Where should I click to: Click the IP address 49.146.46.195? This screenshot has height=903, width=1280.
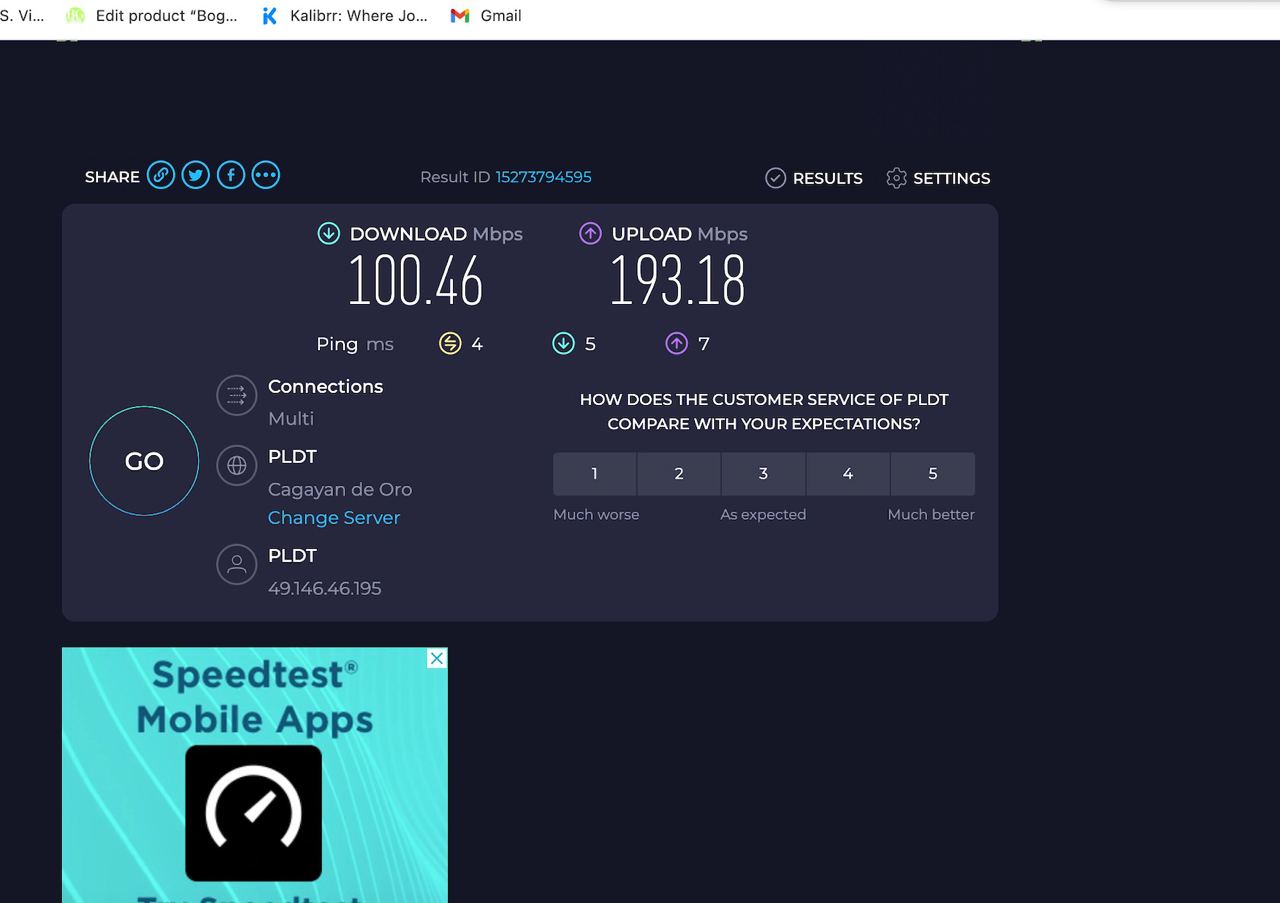pyautogui.click(x=325, y=588)
